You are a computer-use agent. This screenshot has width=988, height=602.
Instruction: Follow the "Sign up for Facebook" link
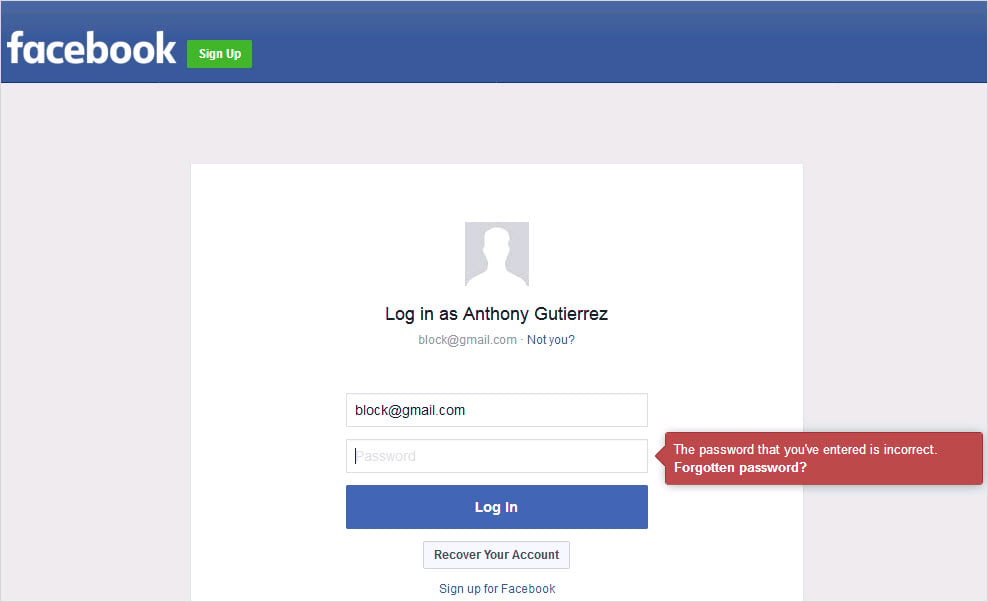pos(497,589)
